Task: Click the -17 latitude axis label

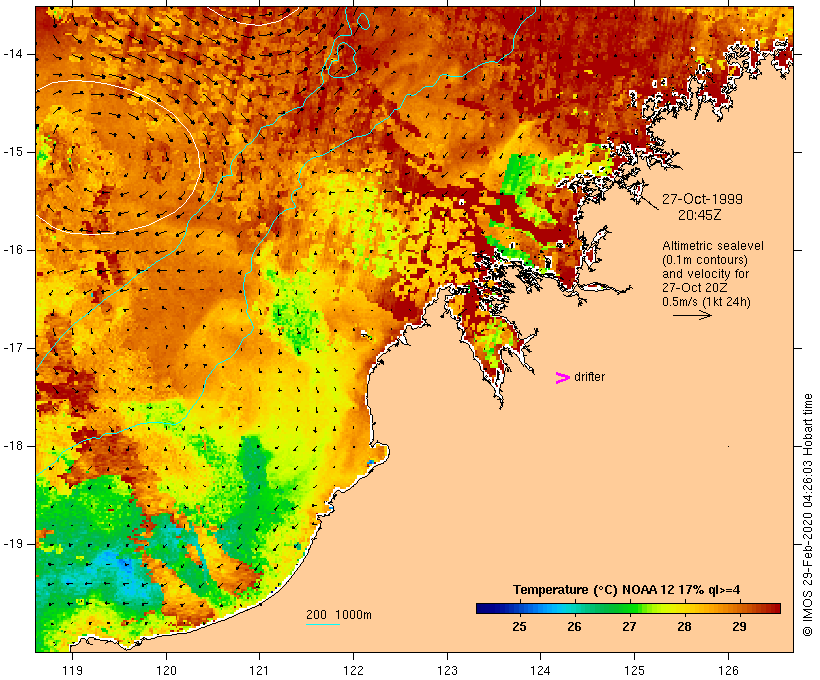Action: tap(13, 348)
